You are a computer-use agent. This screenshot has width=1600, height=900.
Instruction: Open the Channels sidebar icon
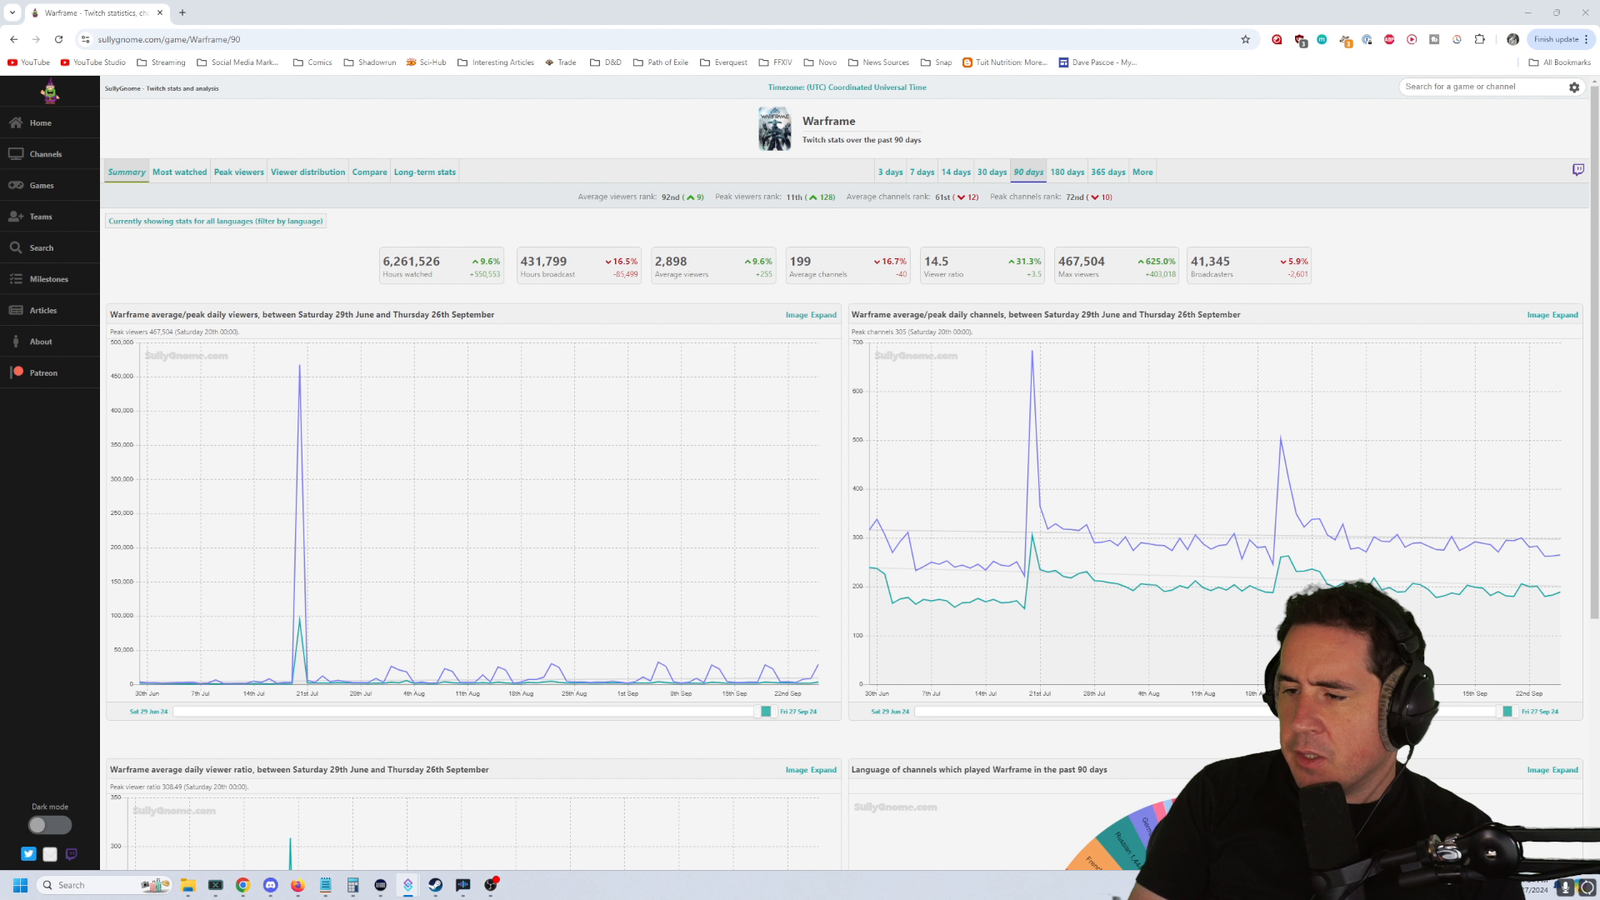pyautogui.click(x=16, y=154)
